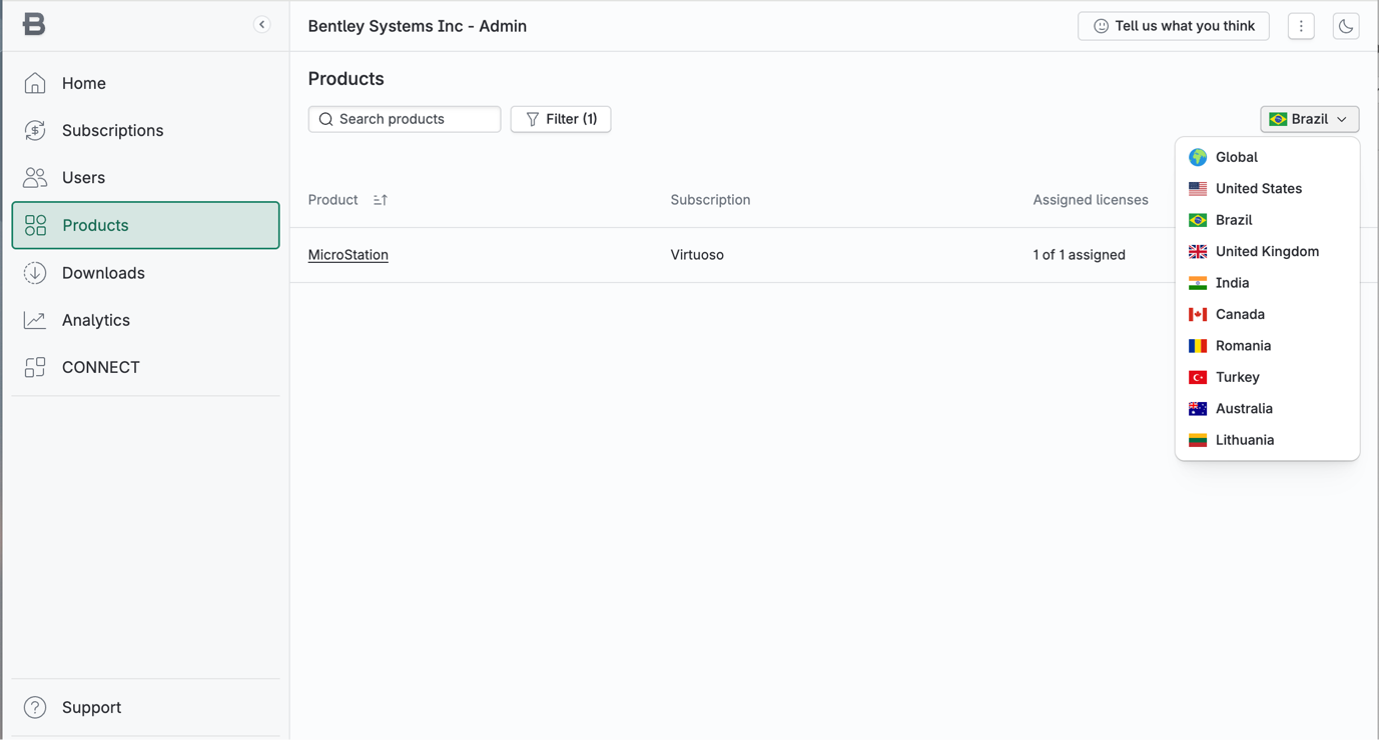
Task: Open the Downloads page
Action: 146,273
